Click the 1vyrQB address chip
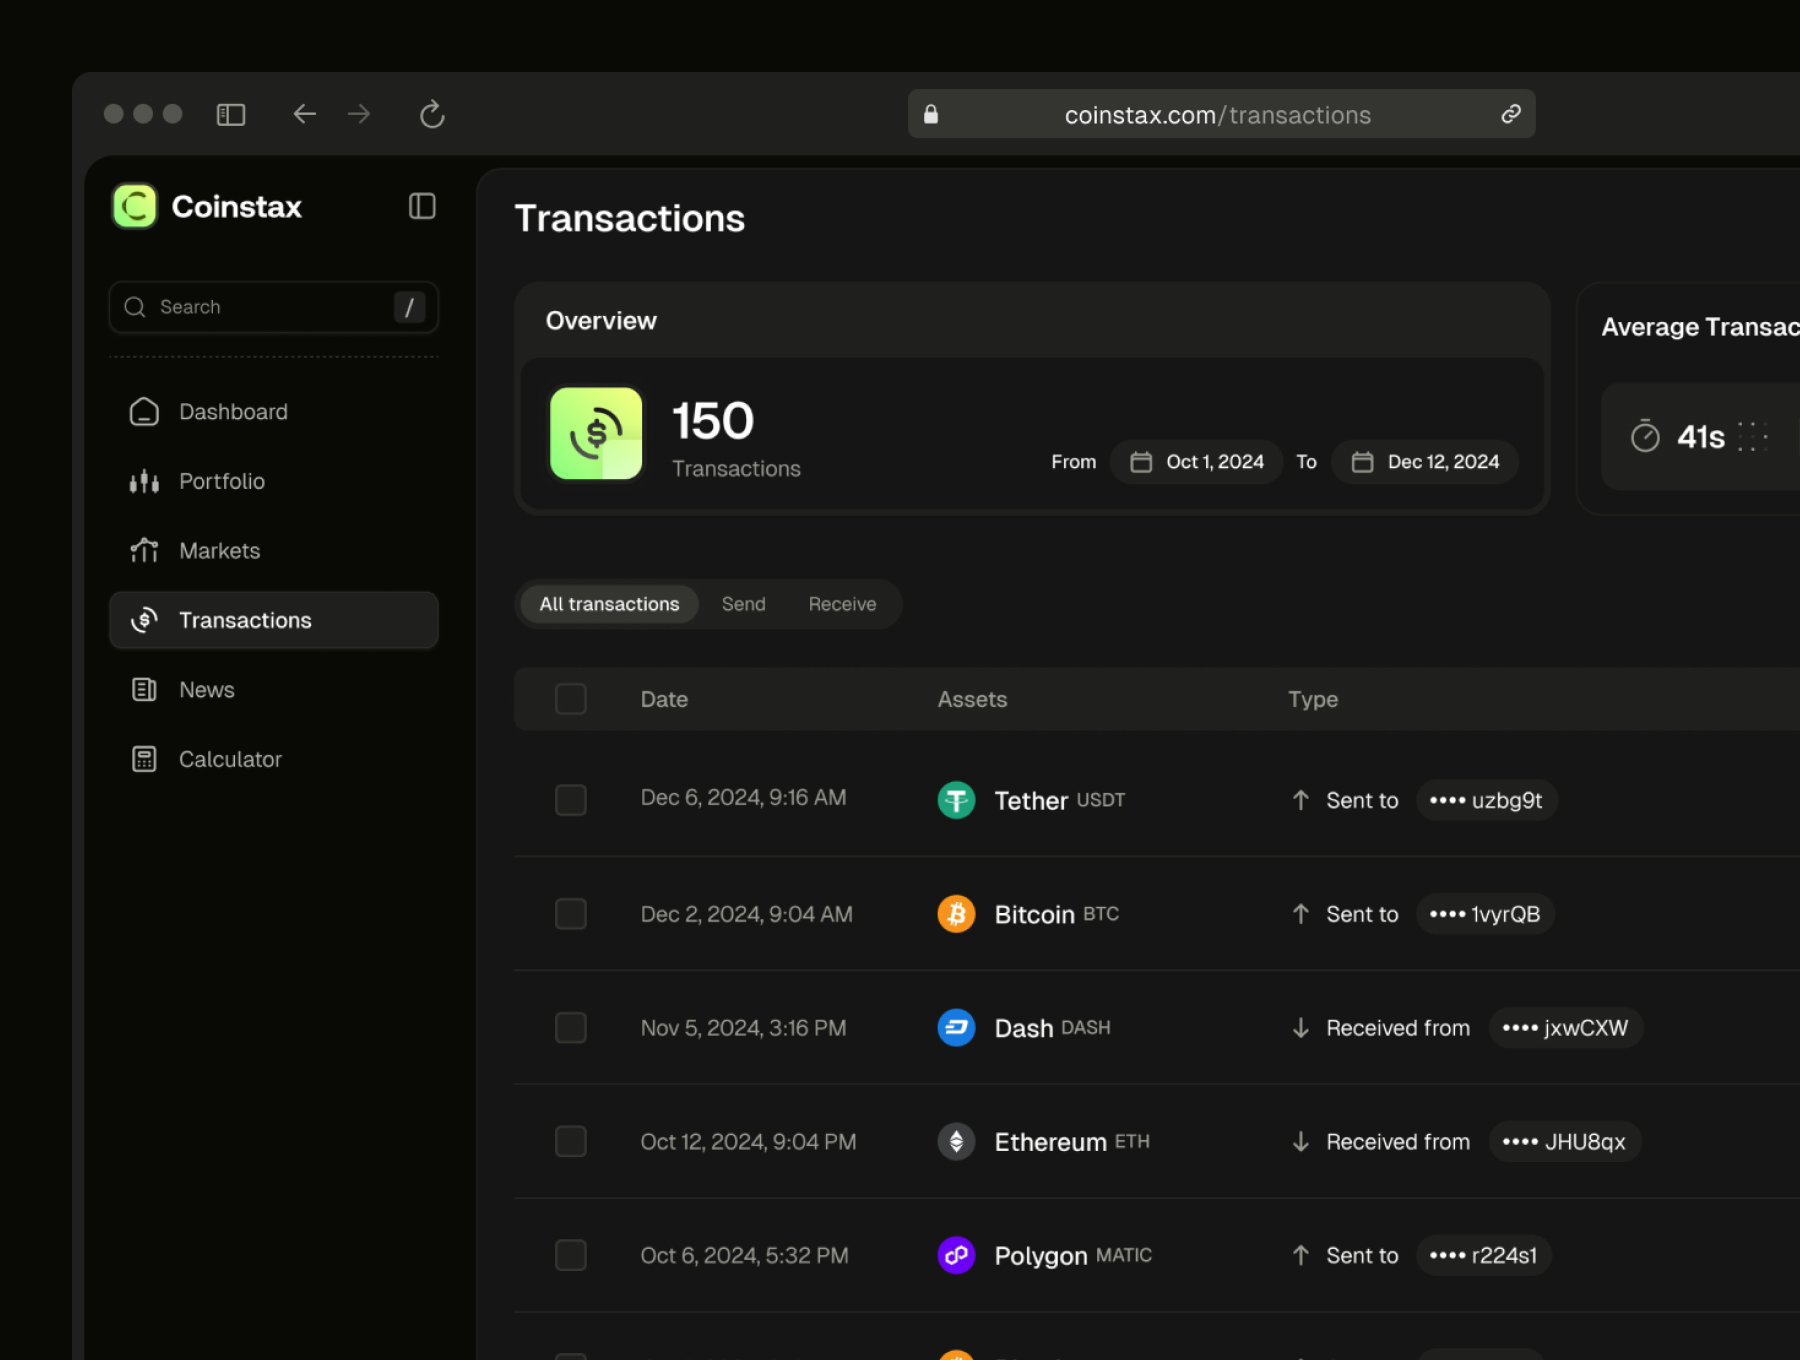Viewport: 1800px width, 1360px height. tap(1485, 914)
